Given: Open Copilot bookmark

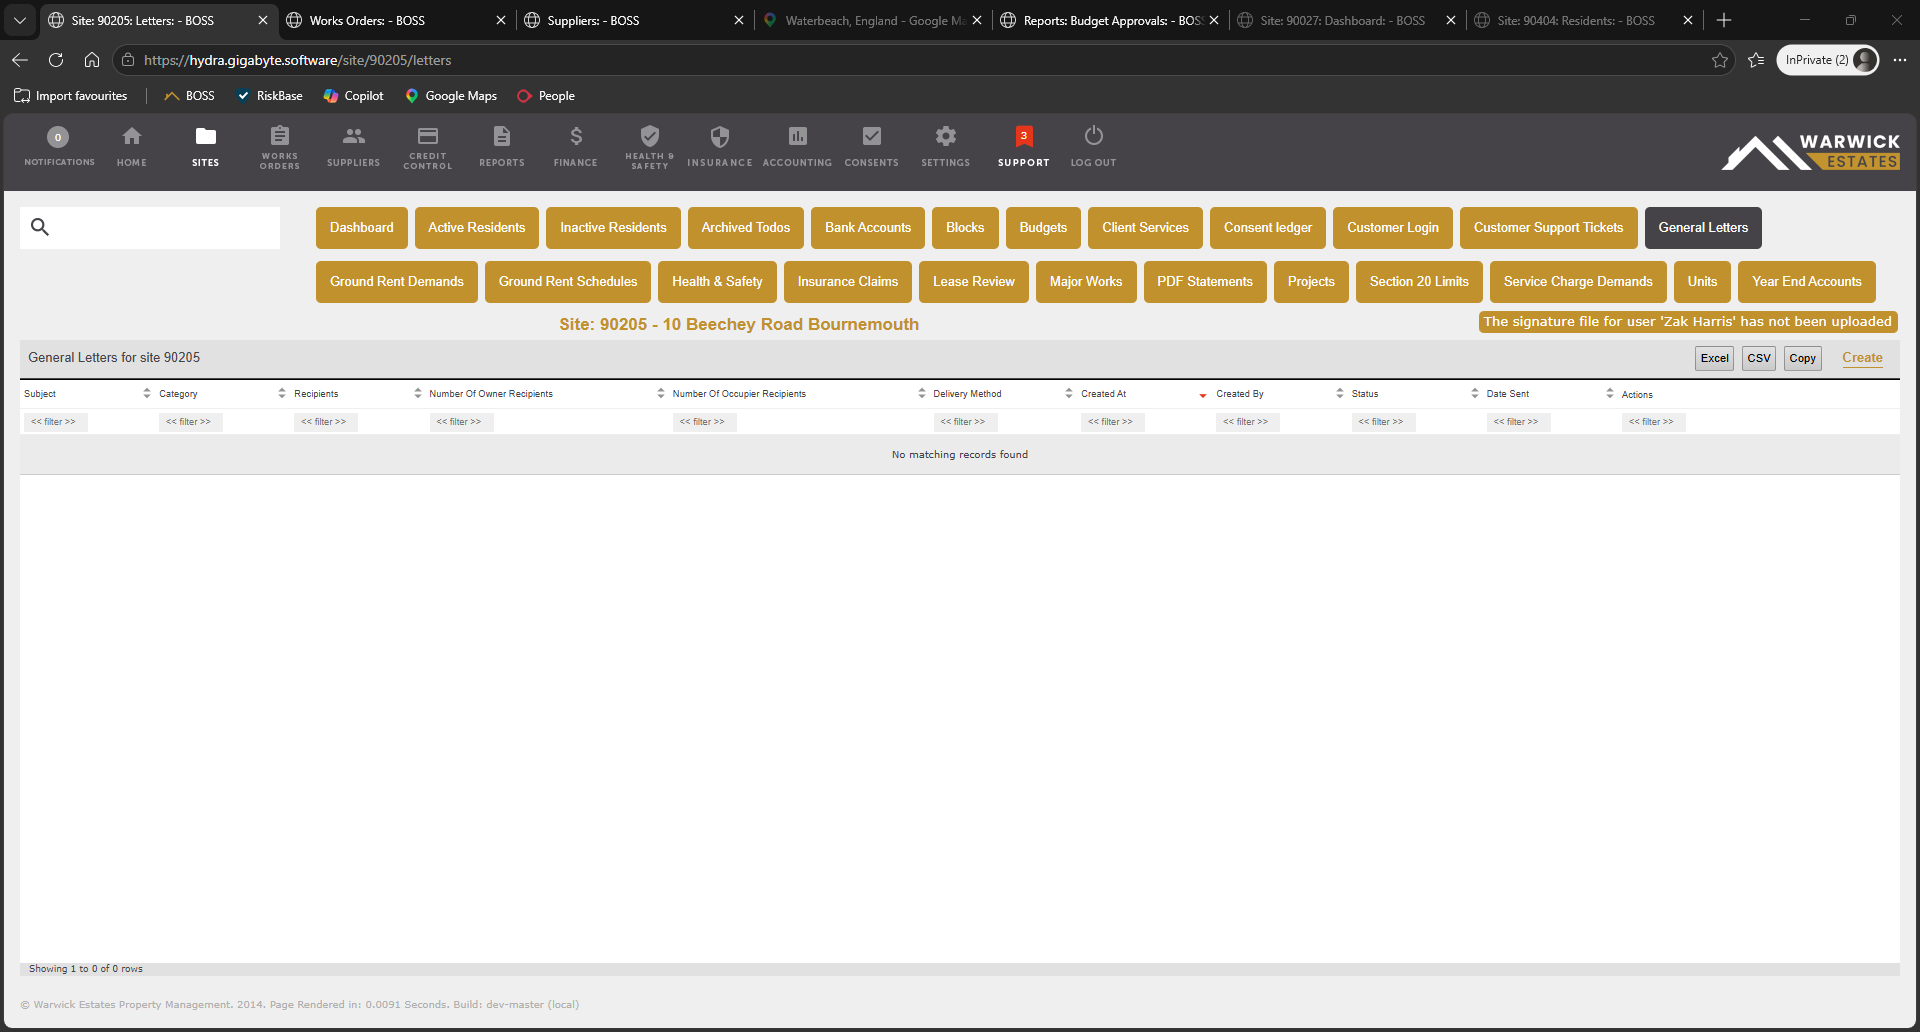Looking at the screenshot, I should (x=354, y=96).
